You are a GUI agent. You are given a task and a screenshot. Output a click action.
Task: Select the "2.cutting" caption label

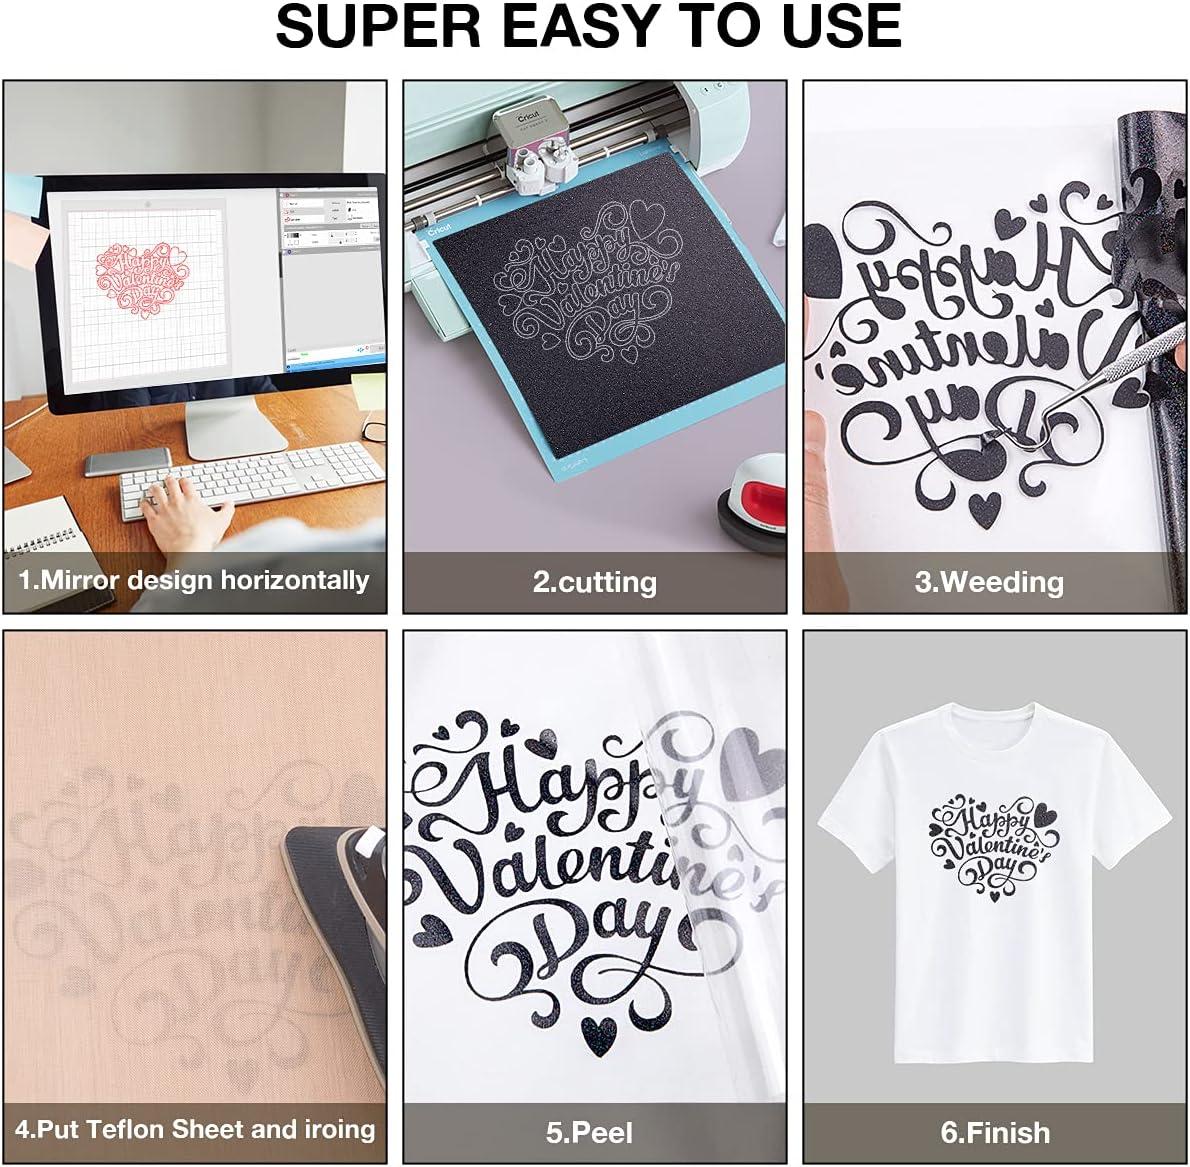(x=594, y=582)
